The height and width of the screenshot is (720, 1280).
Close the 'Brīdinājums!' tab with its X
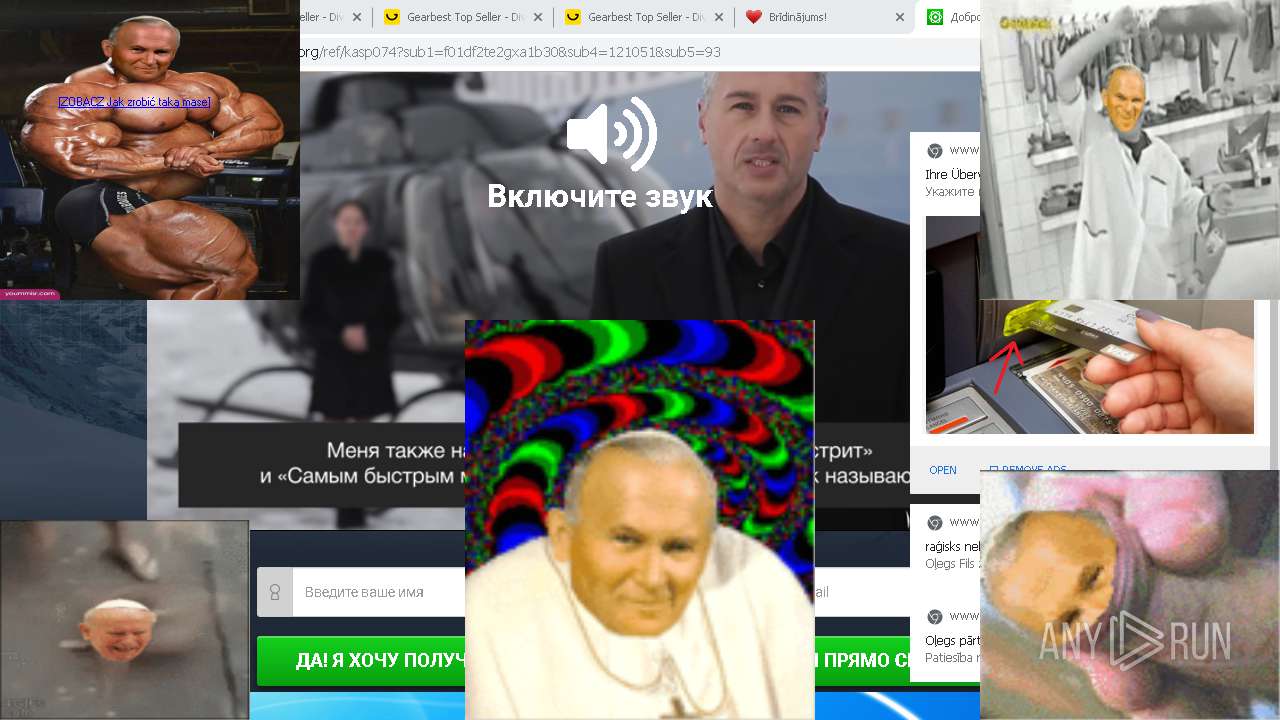pyautogui.click(x=899, y=17)
